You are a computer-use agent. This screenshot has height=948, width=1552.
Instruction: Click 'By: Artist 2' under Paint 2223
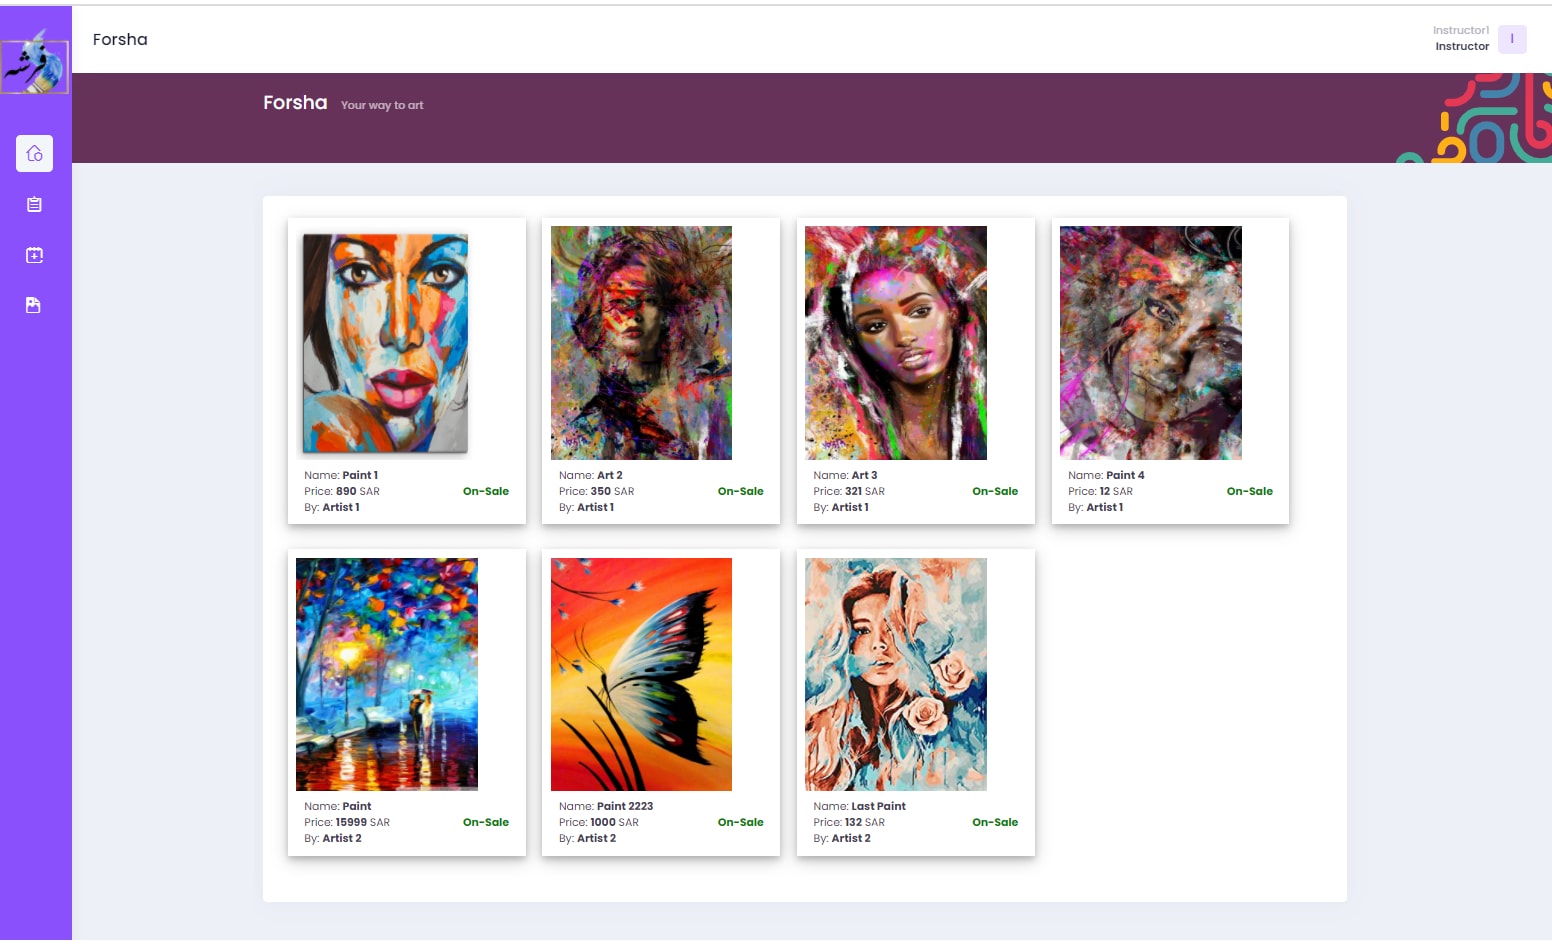coord(588,838)
